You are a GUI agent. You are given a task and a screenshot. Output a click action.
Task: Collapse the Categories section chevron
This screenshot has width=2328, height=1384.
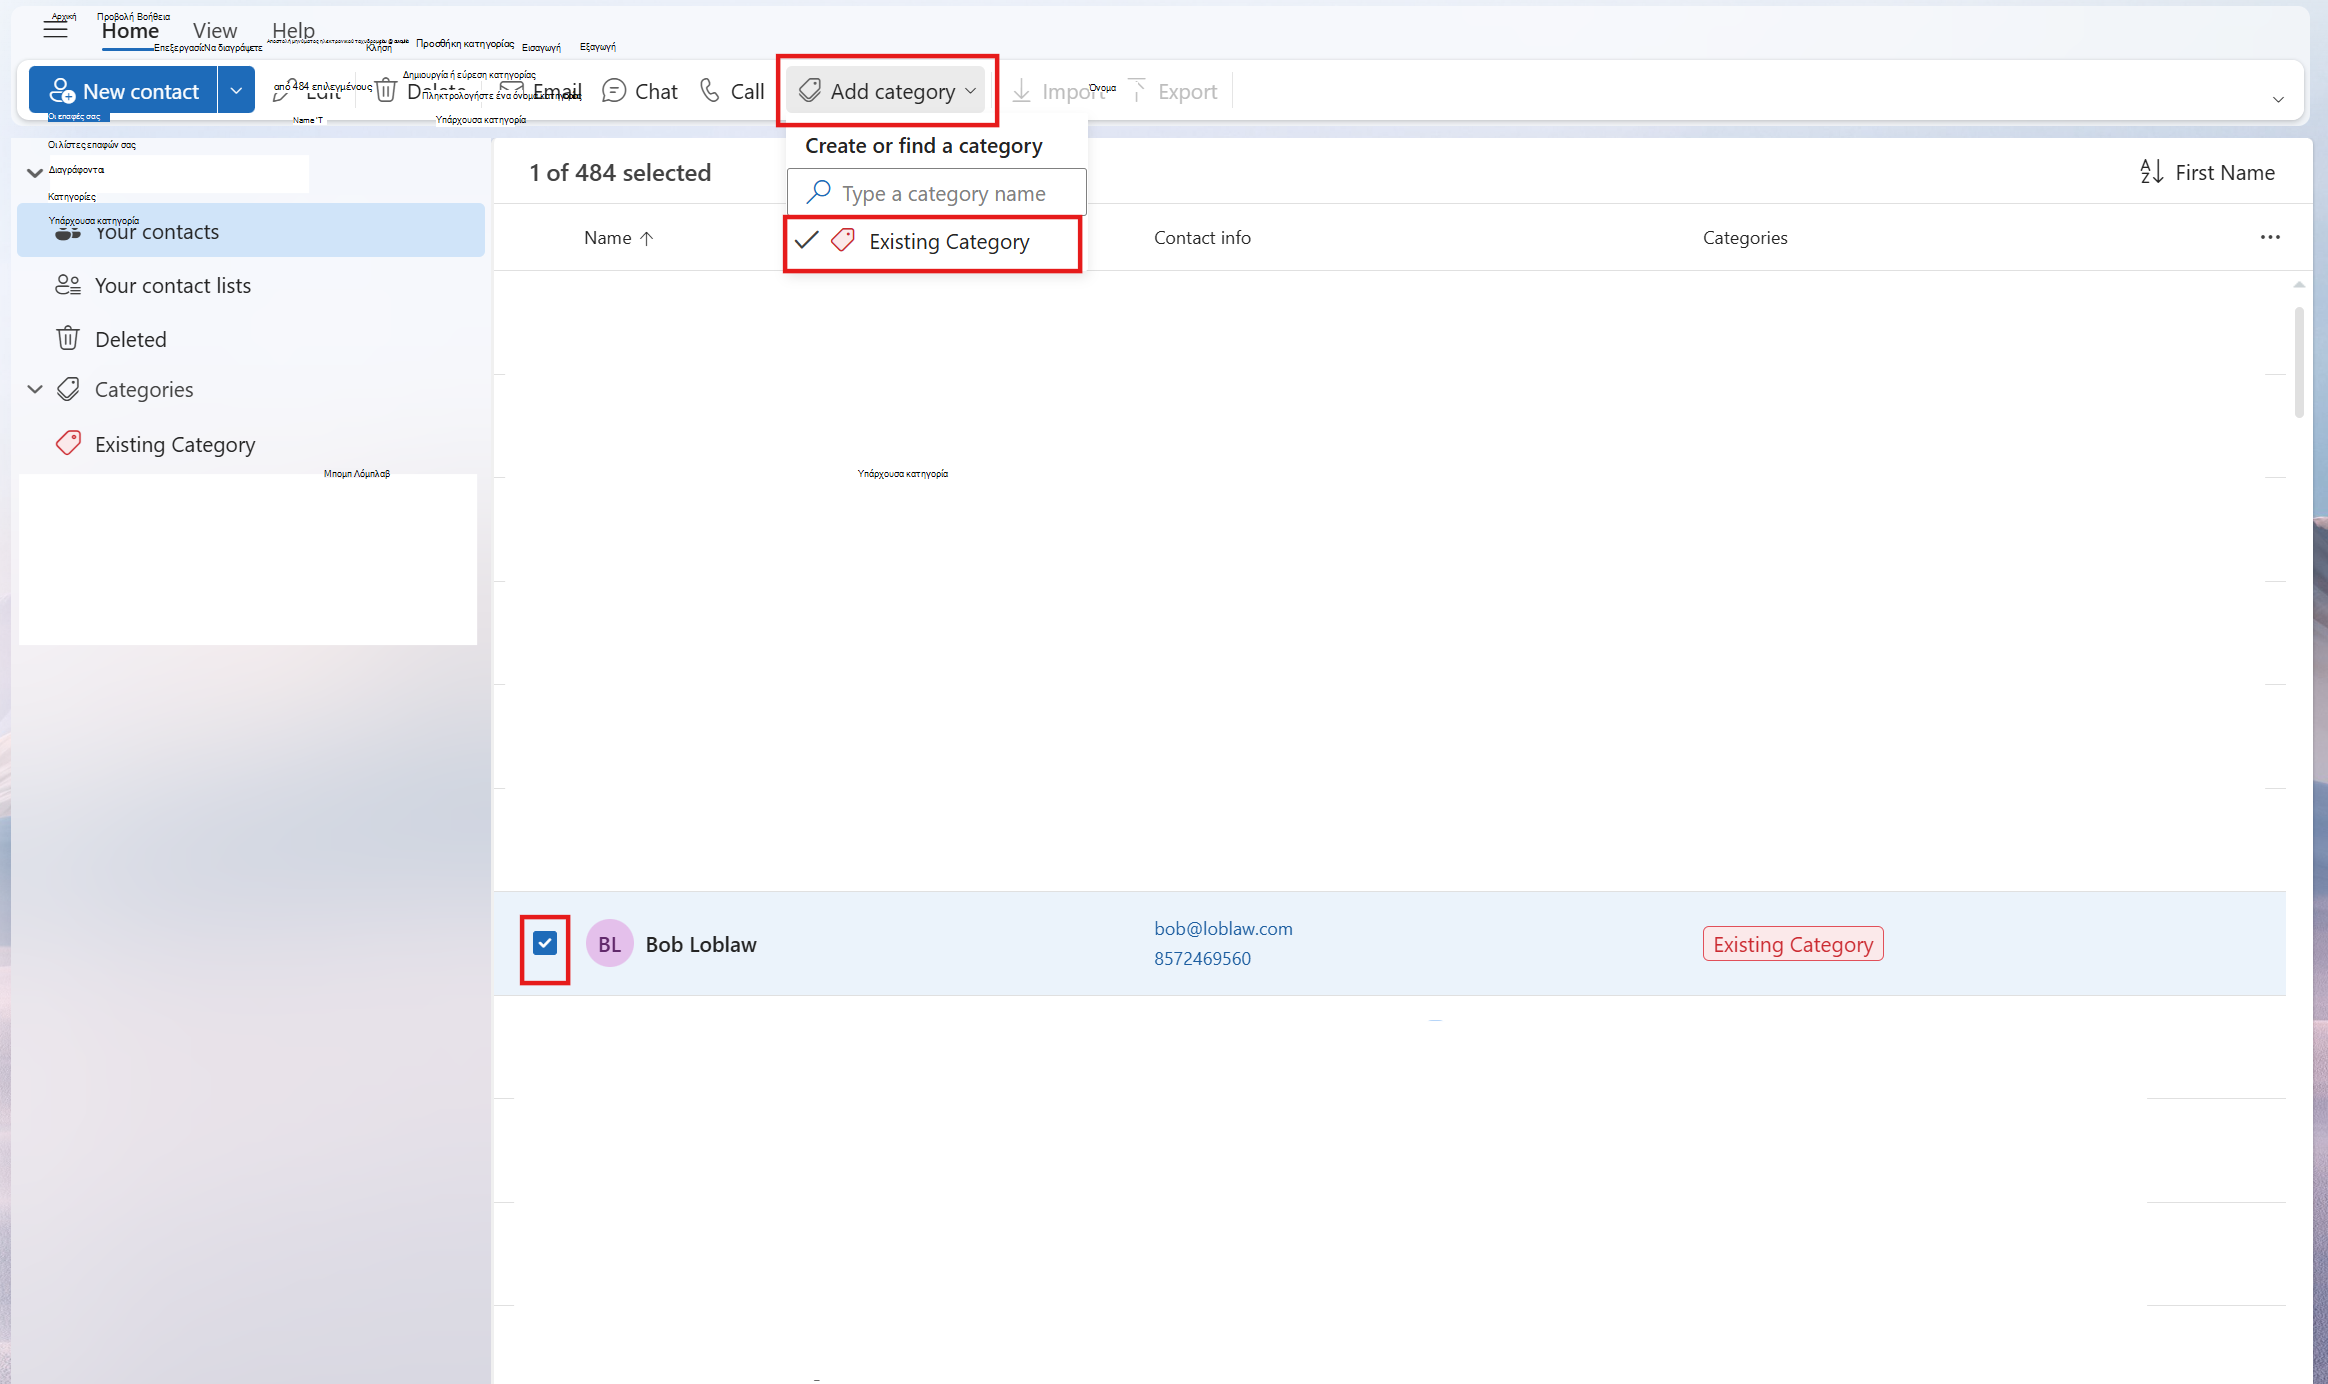[x=35, y=389]
